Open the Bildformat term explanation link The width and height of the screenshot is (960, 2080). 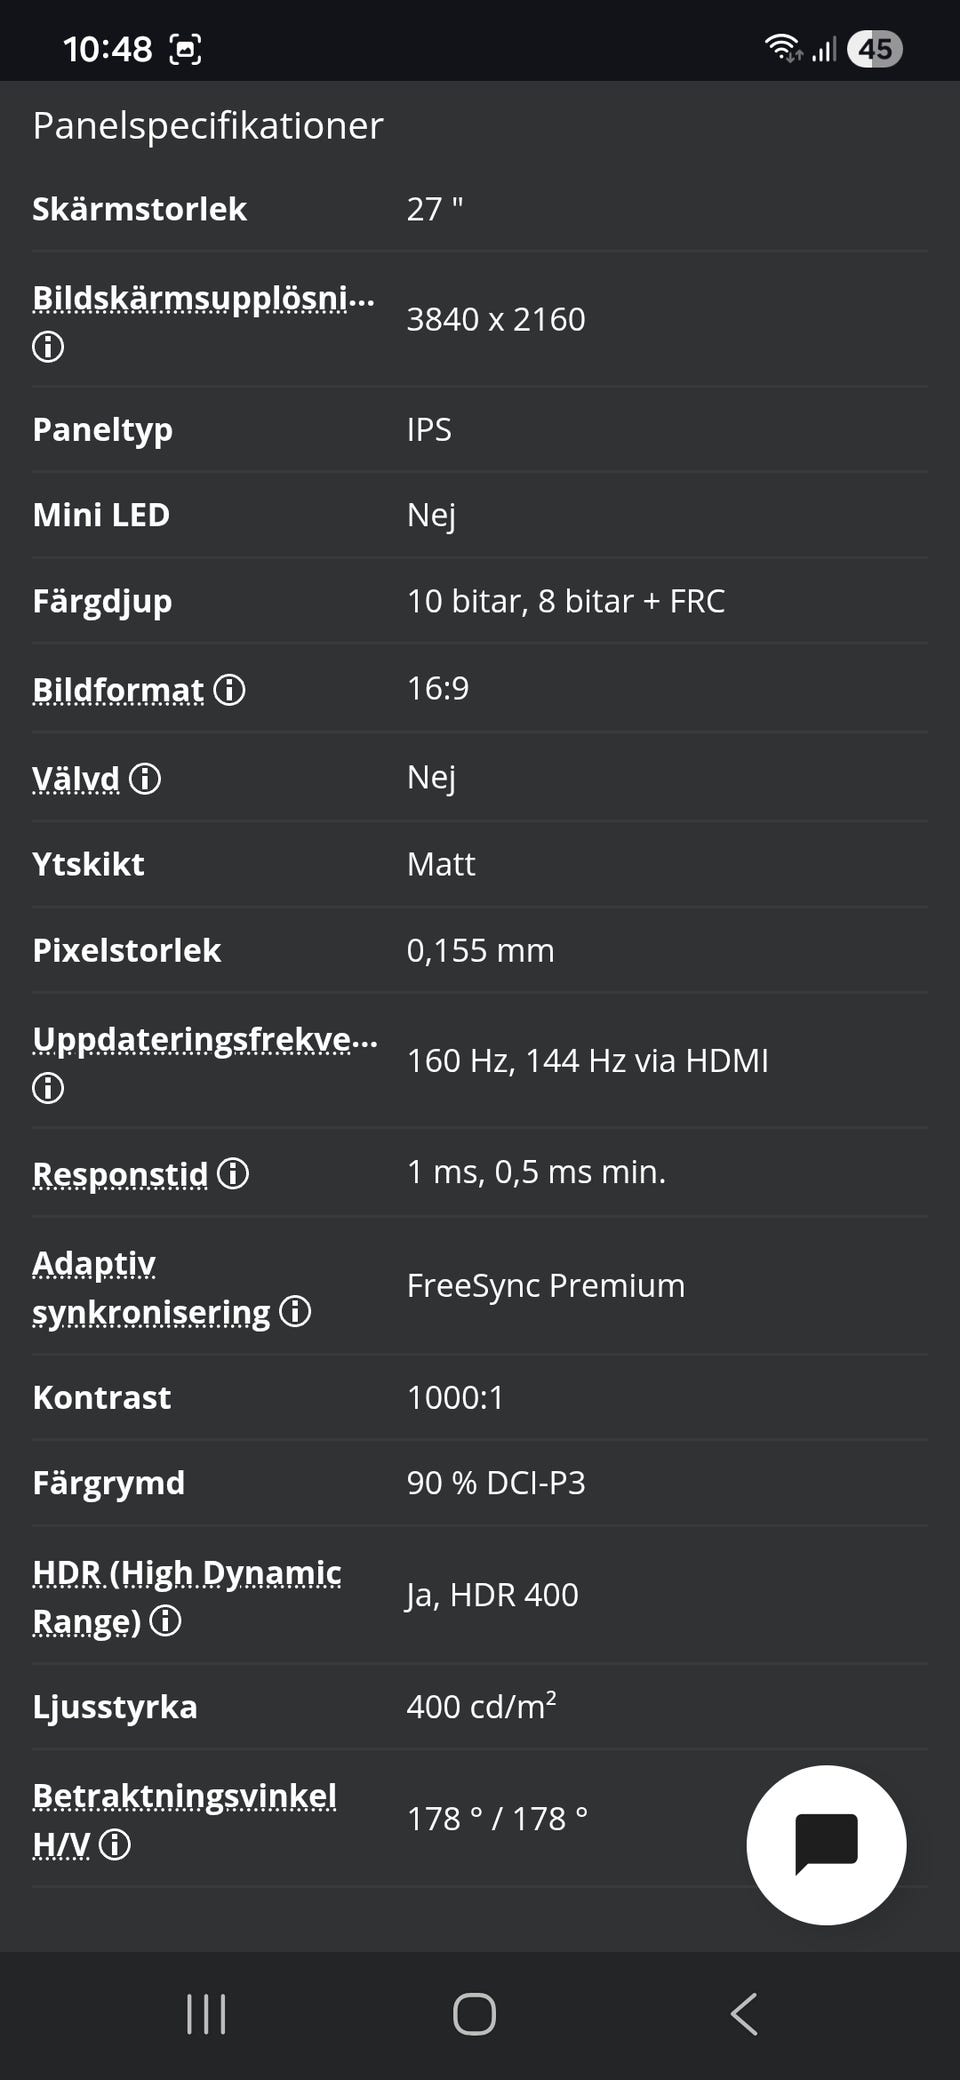pyautogui.click(x=118, y=690)
